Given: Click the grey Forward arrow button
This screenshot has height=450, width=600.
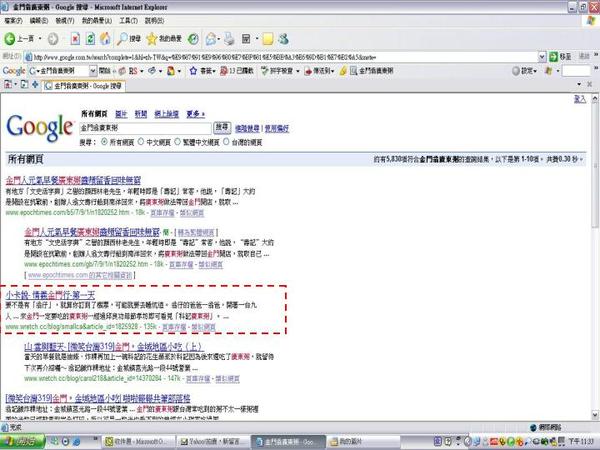Looking at the screenshot, I should click(53, 39).
